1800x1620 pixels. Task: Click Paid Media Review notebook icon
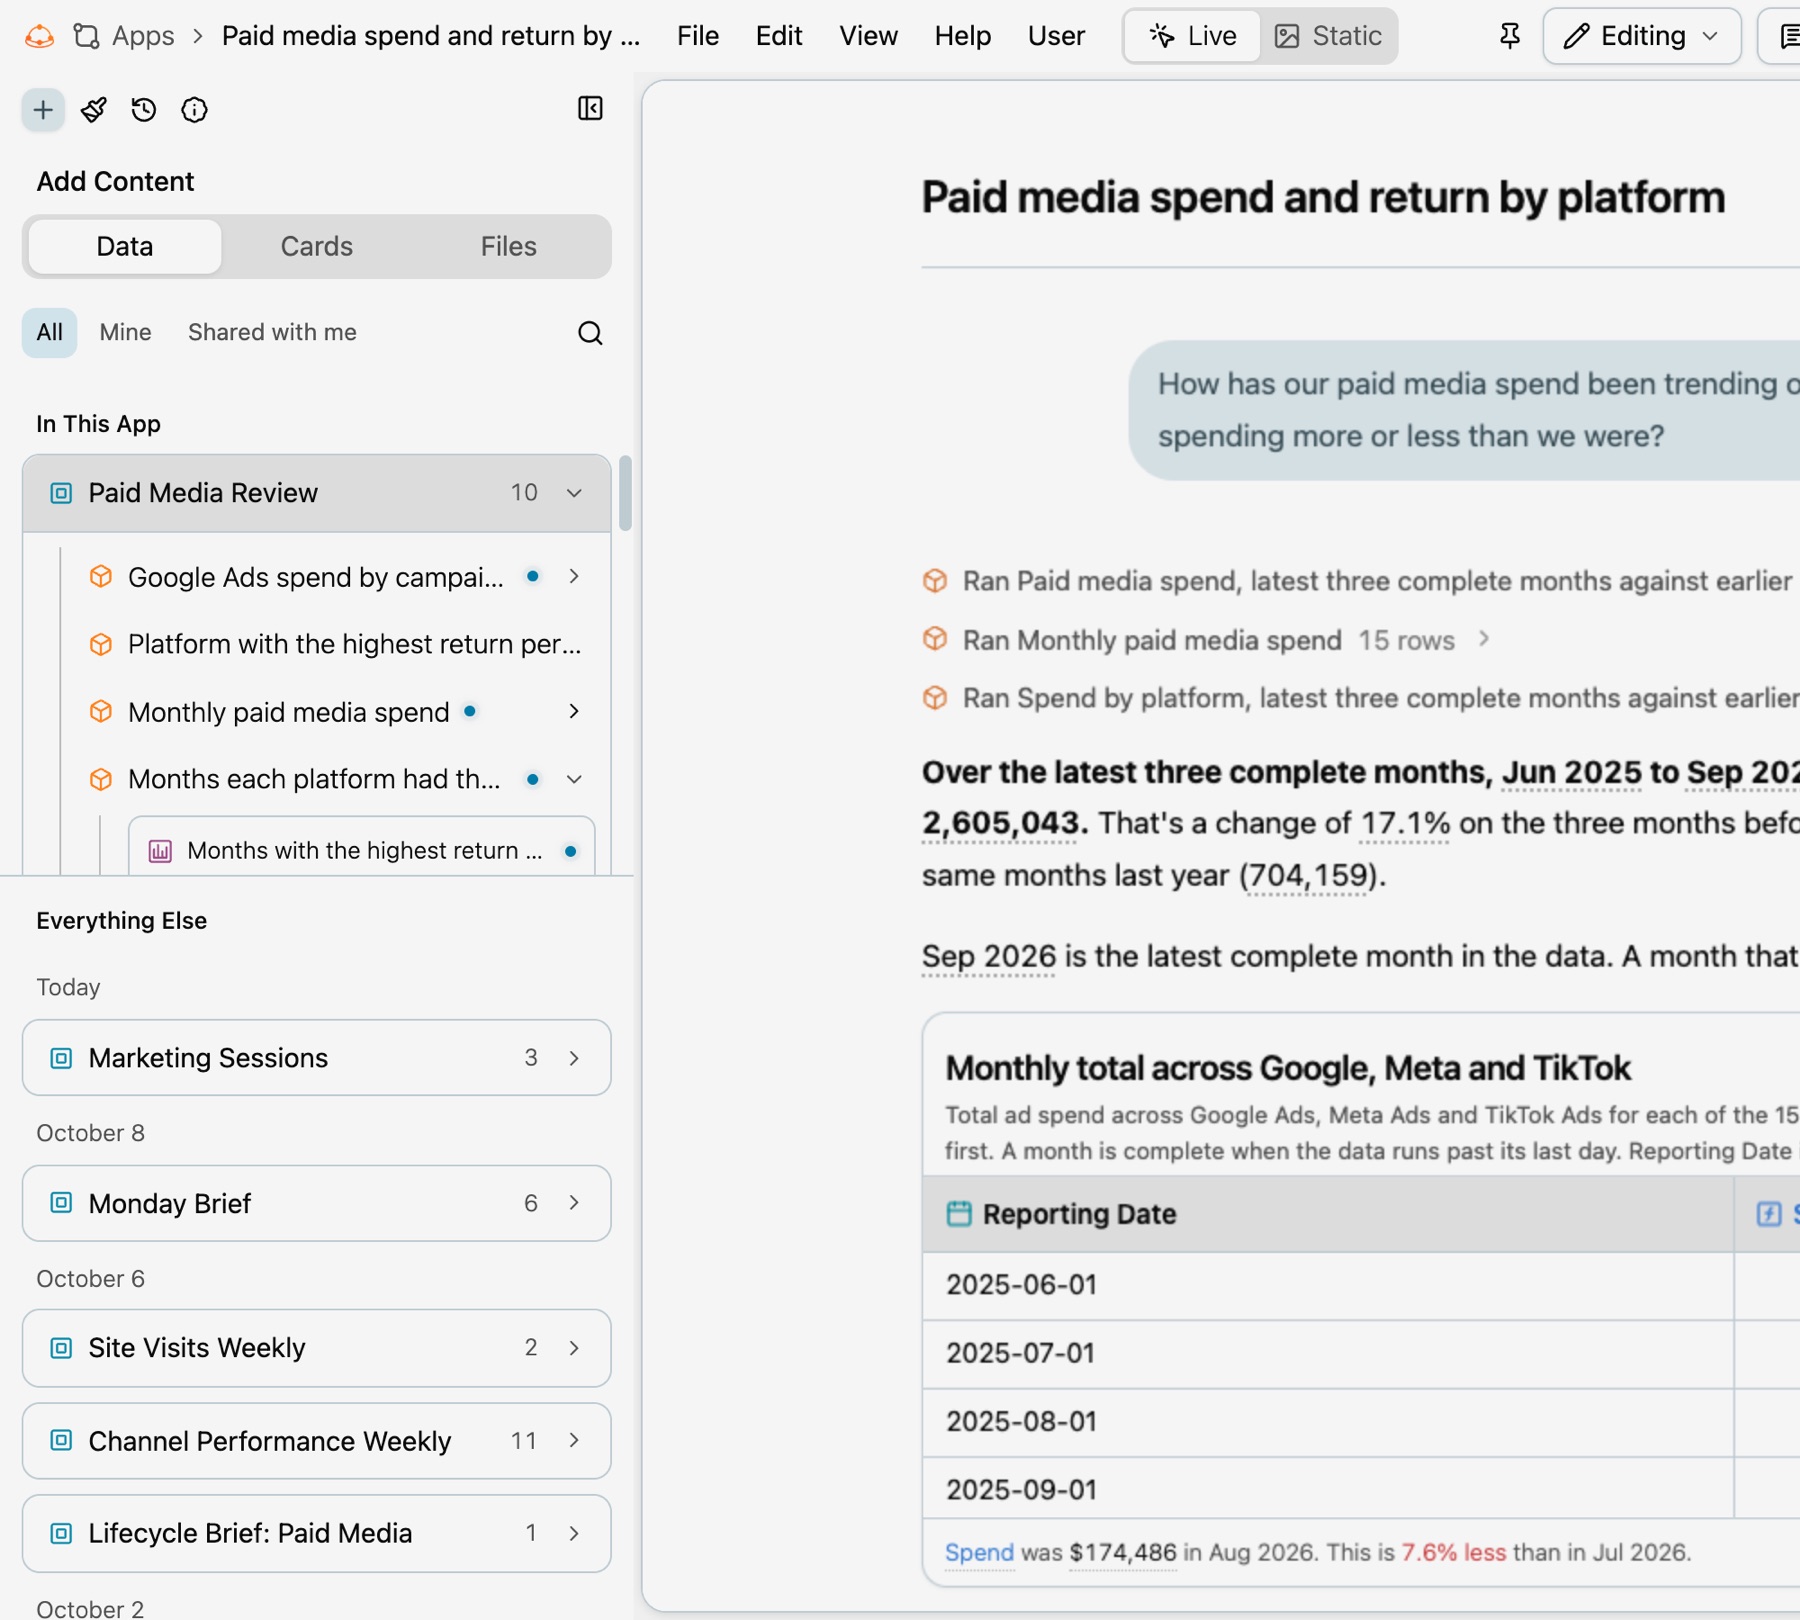[x=61, y=493]
